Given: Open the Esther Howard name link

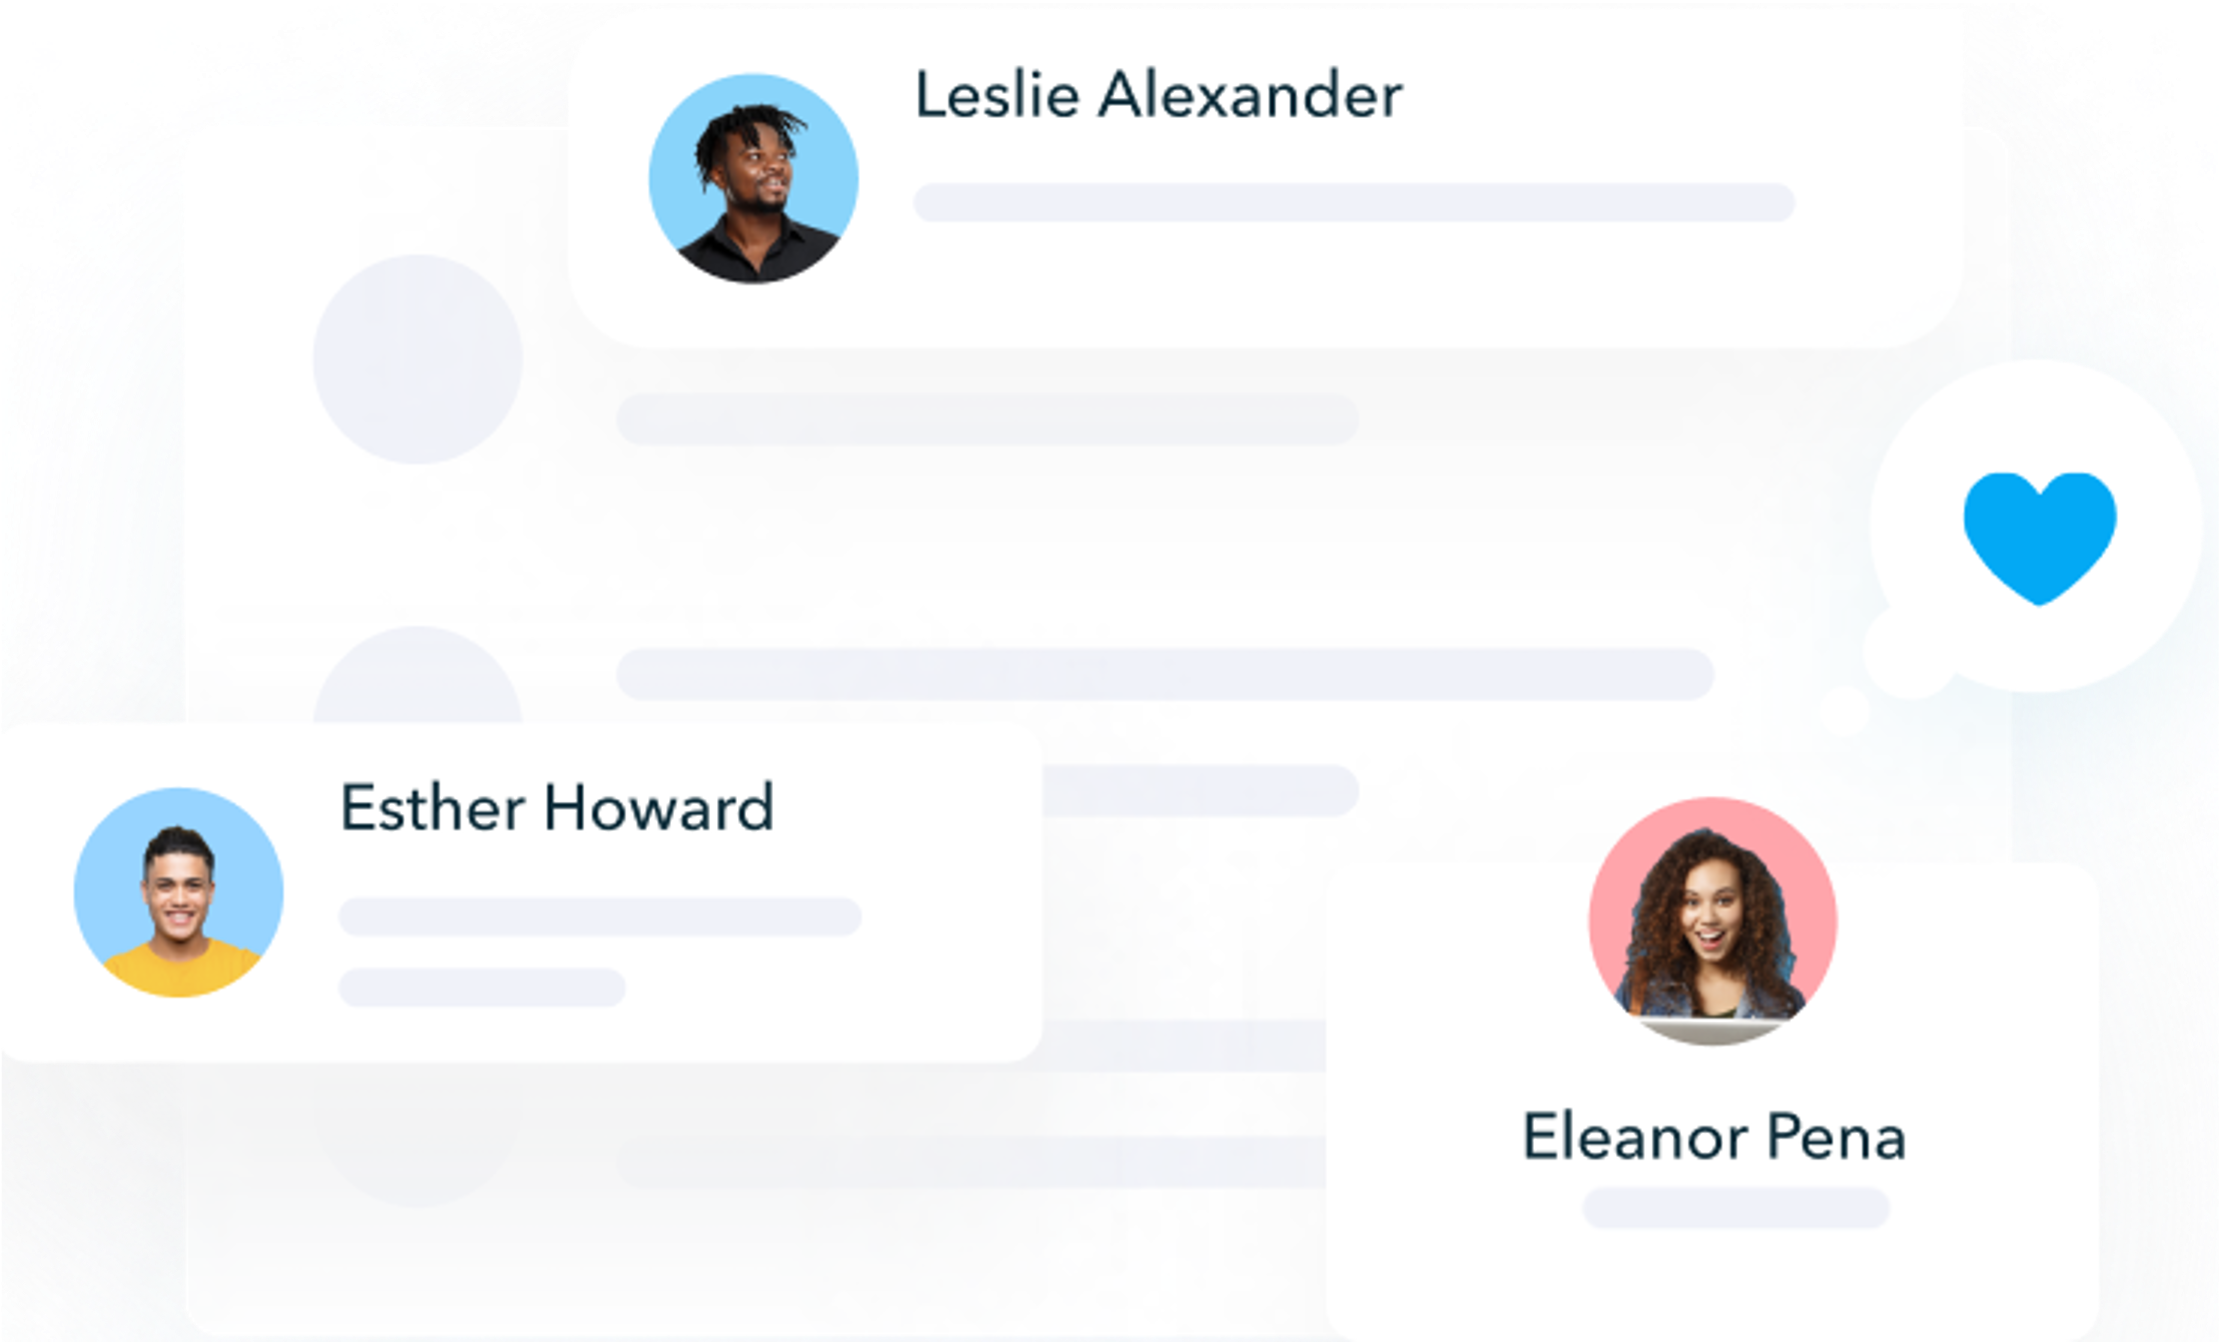Looking at the screenshot, I should point(557,808).
